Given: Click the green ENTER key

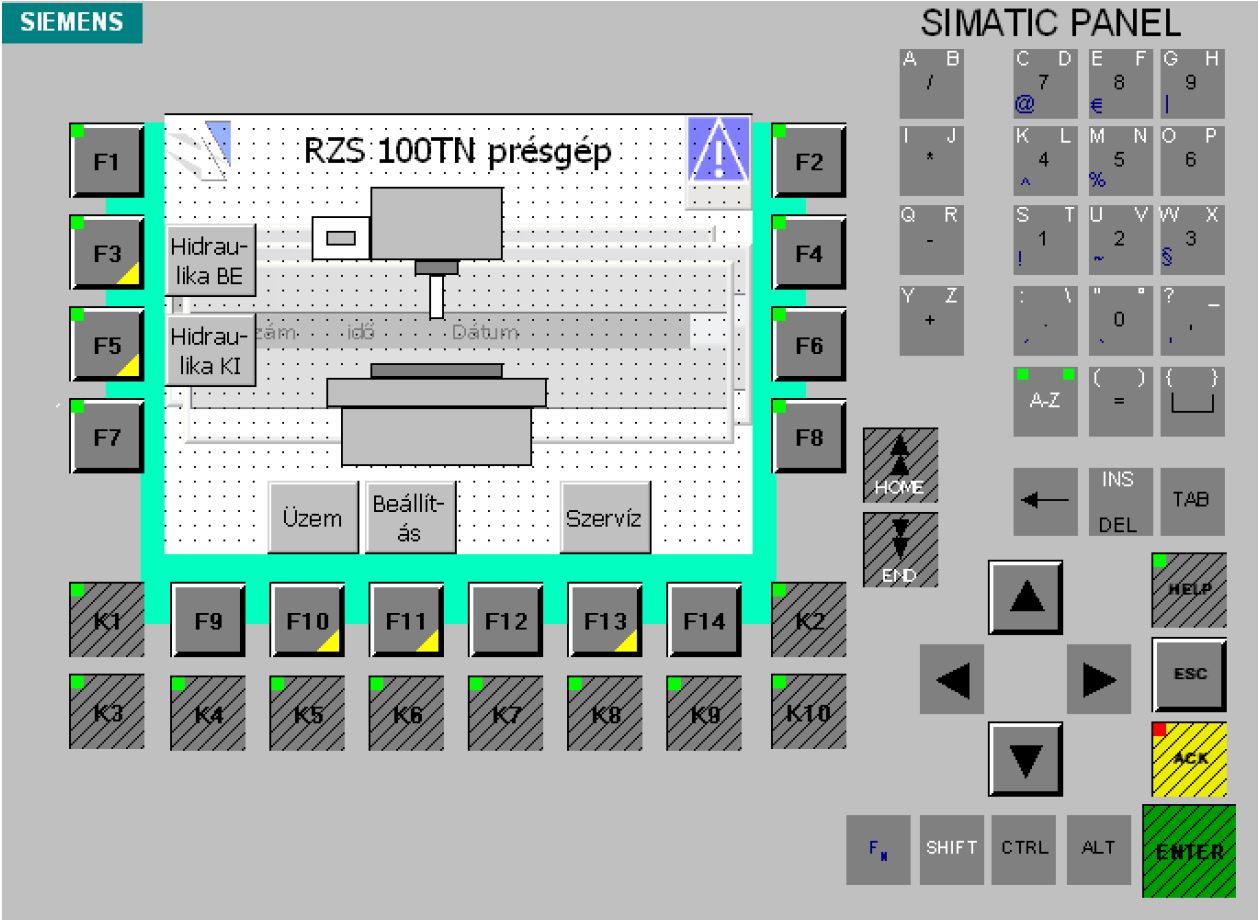Looking at the screenshot, I should click(1189, 851).
